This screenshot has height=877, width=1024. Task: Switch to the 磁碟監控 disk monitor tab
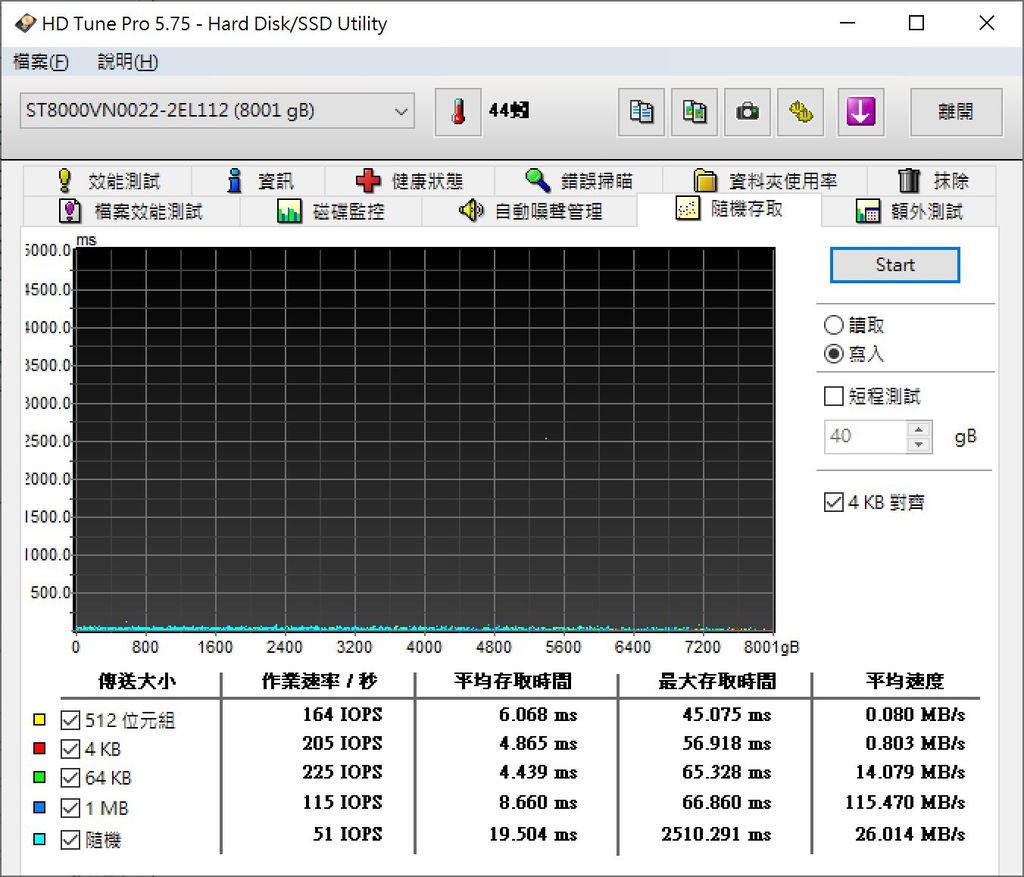(331, 211)
